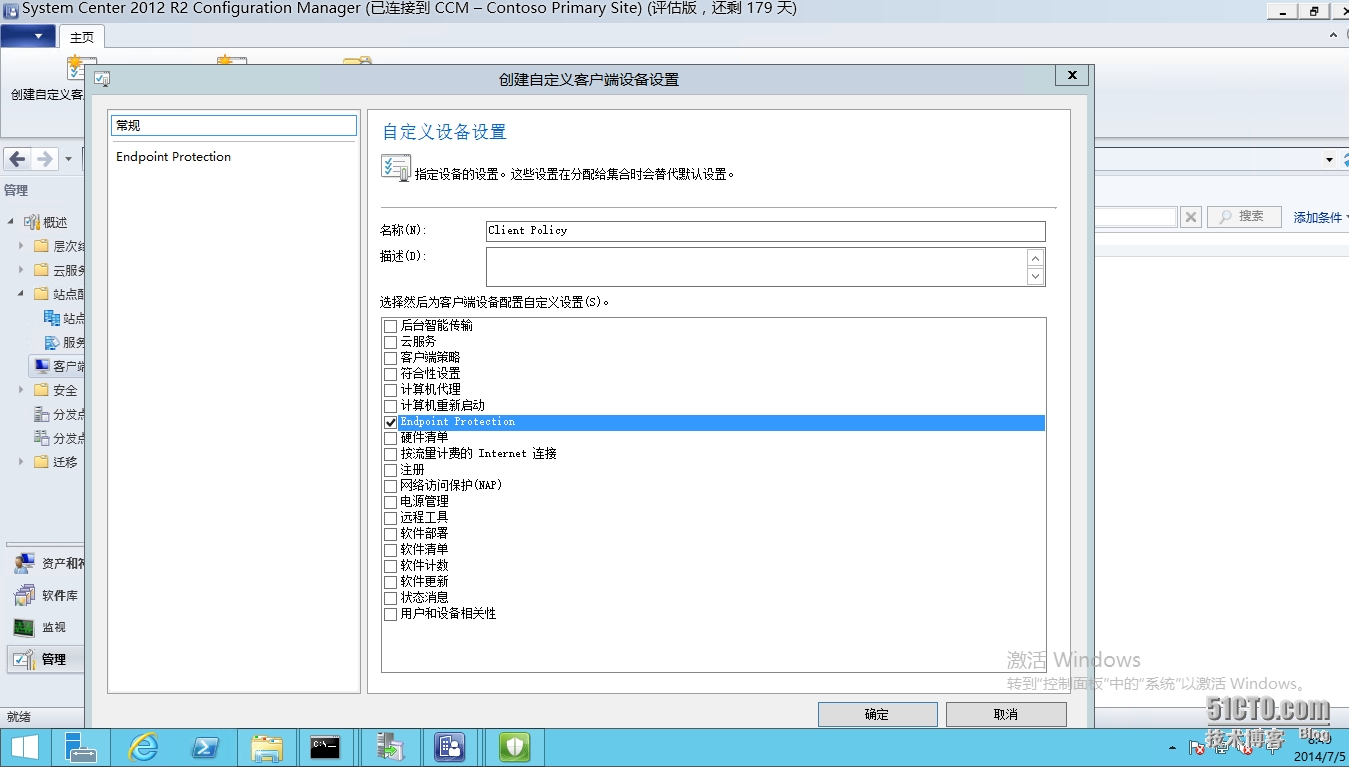Expand the 云服务 folder arrow in tree

pos(22,270)
